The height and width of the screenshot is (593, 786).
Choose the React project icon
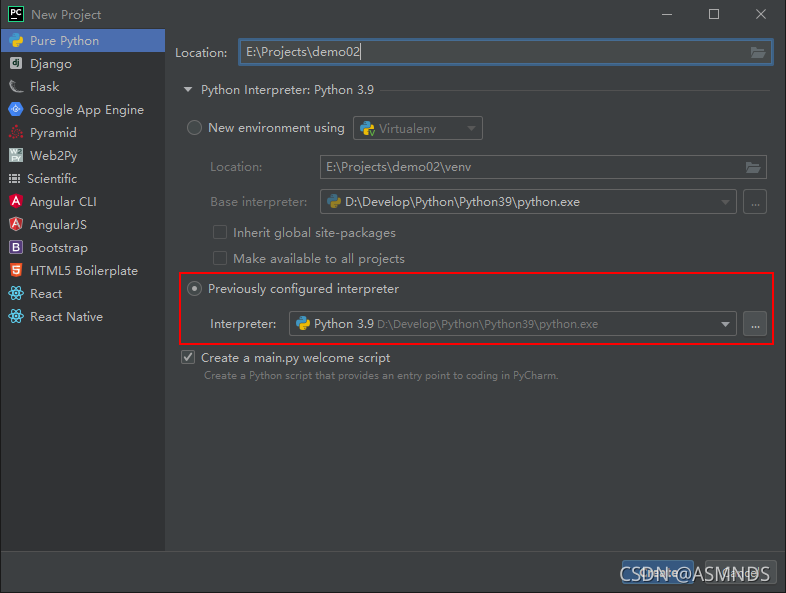[x=16, y=293]
